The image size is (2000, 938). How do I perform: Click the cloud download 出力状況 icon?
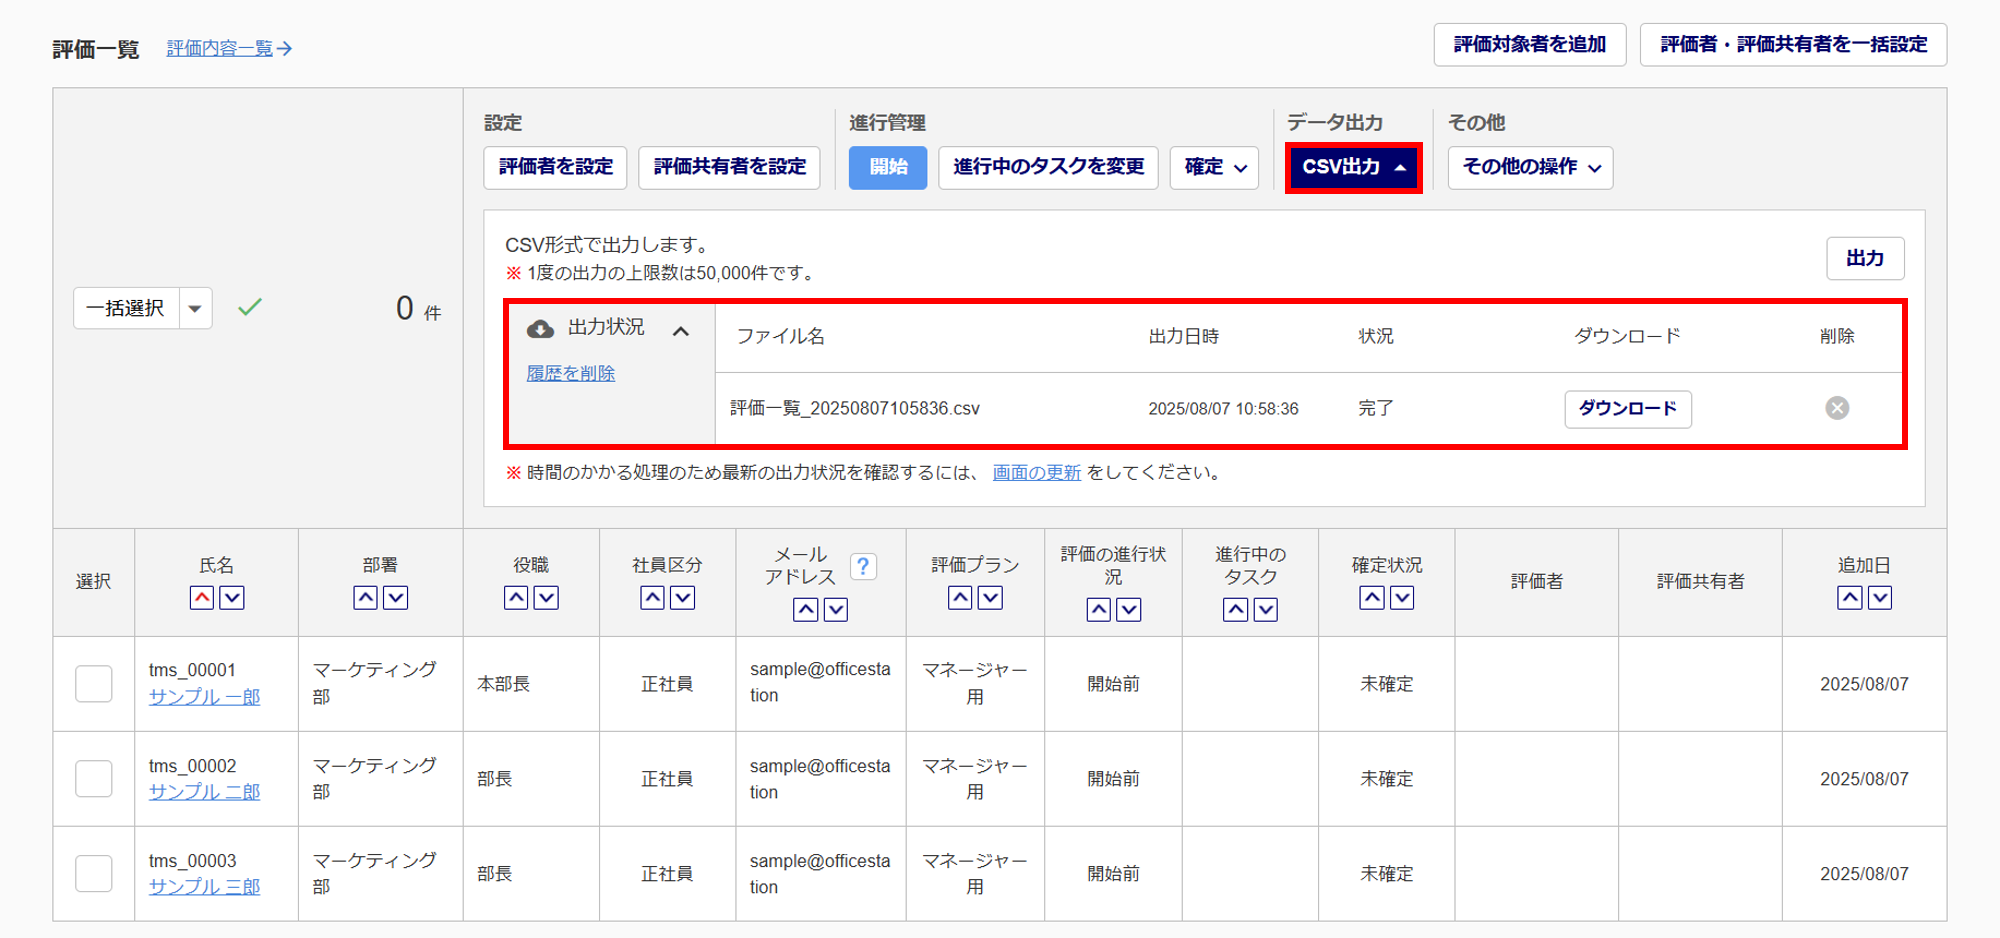pos(540,329)
